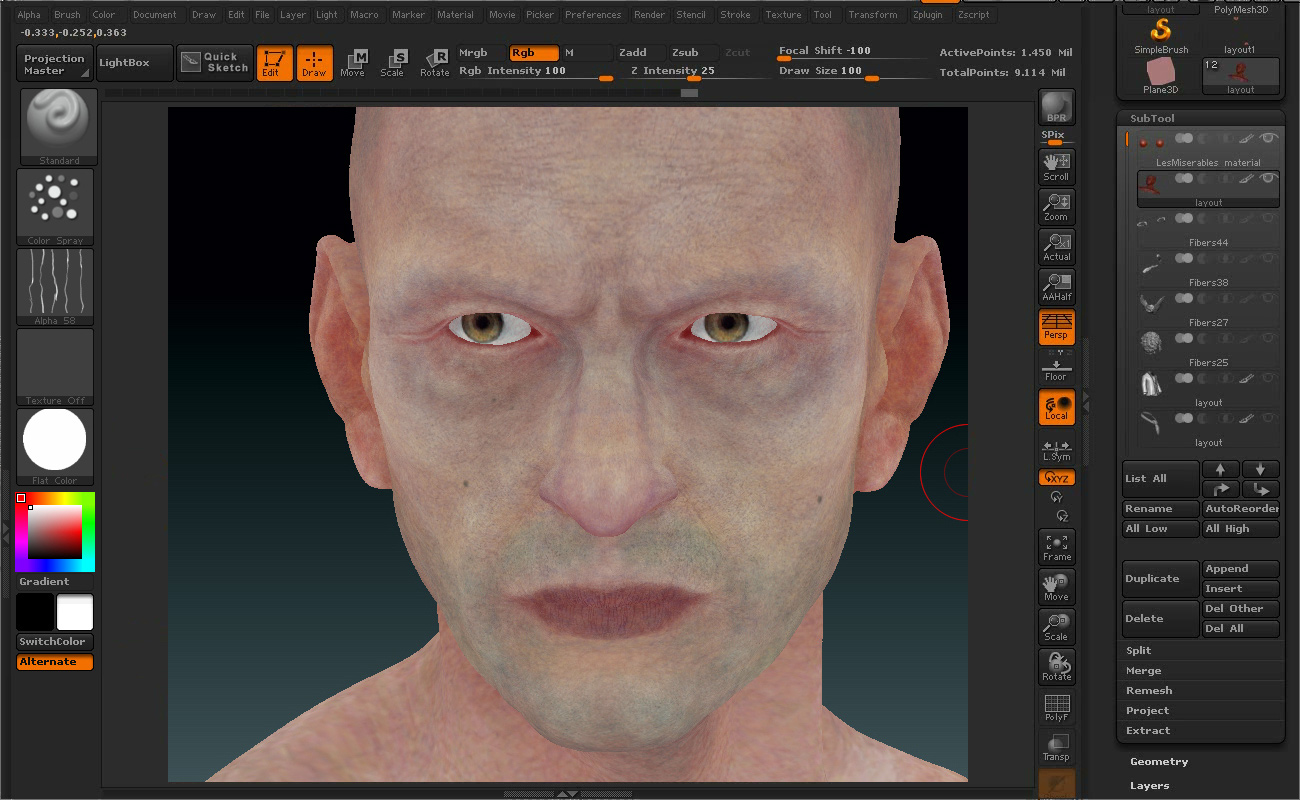Screen dimensions: 1300x800
Task: Click the Frame mesh icon
Action: click(1057, 547)
